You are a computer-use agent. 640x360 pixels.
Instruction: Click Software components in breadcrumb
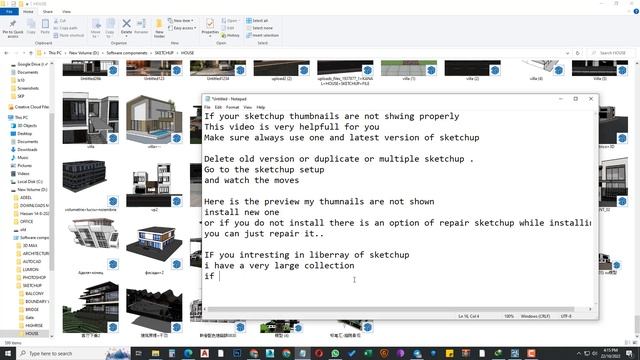127,53
